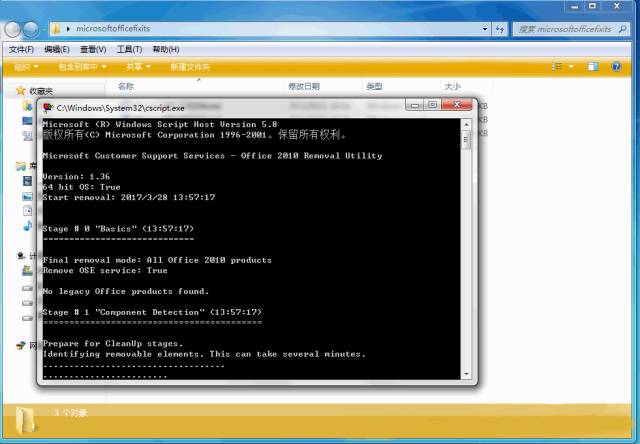This screenshot has height=444, width=640.
Task: Click the cscript.exe console title bar icon
Action: [48, 108]
